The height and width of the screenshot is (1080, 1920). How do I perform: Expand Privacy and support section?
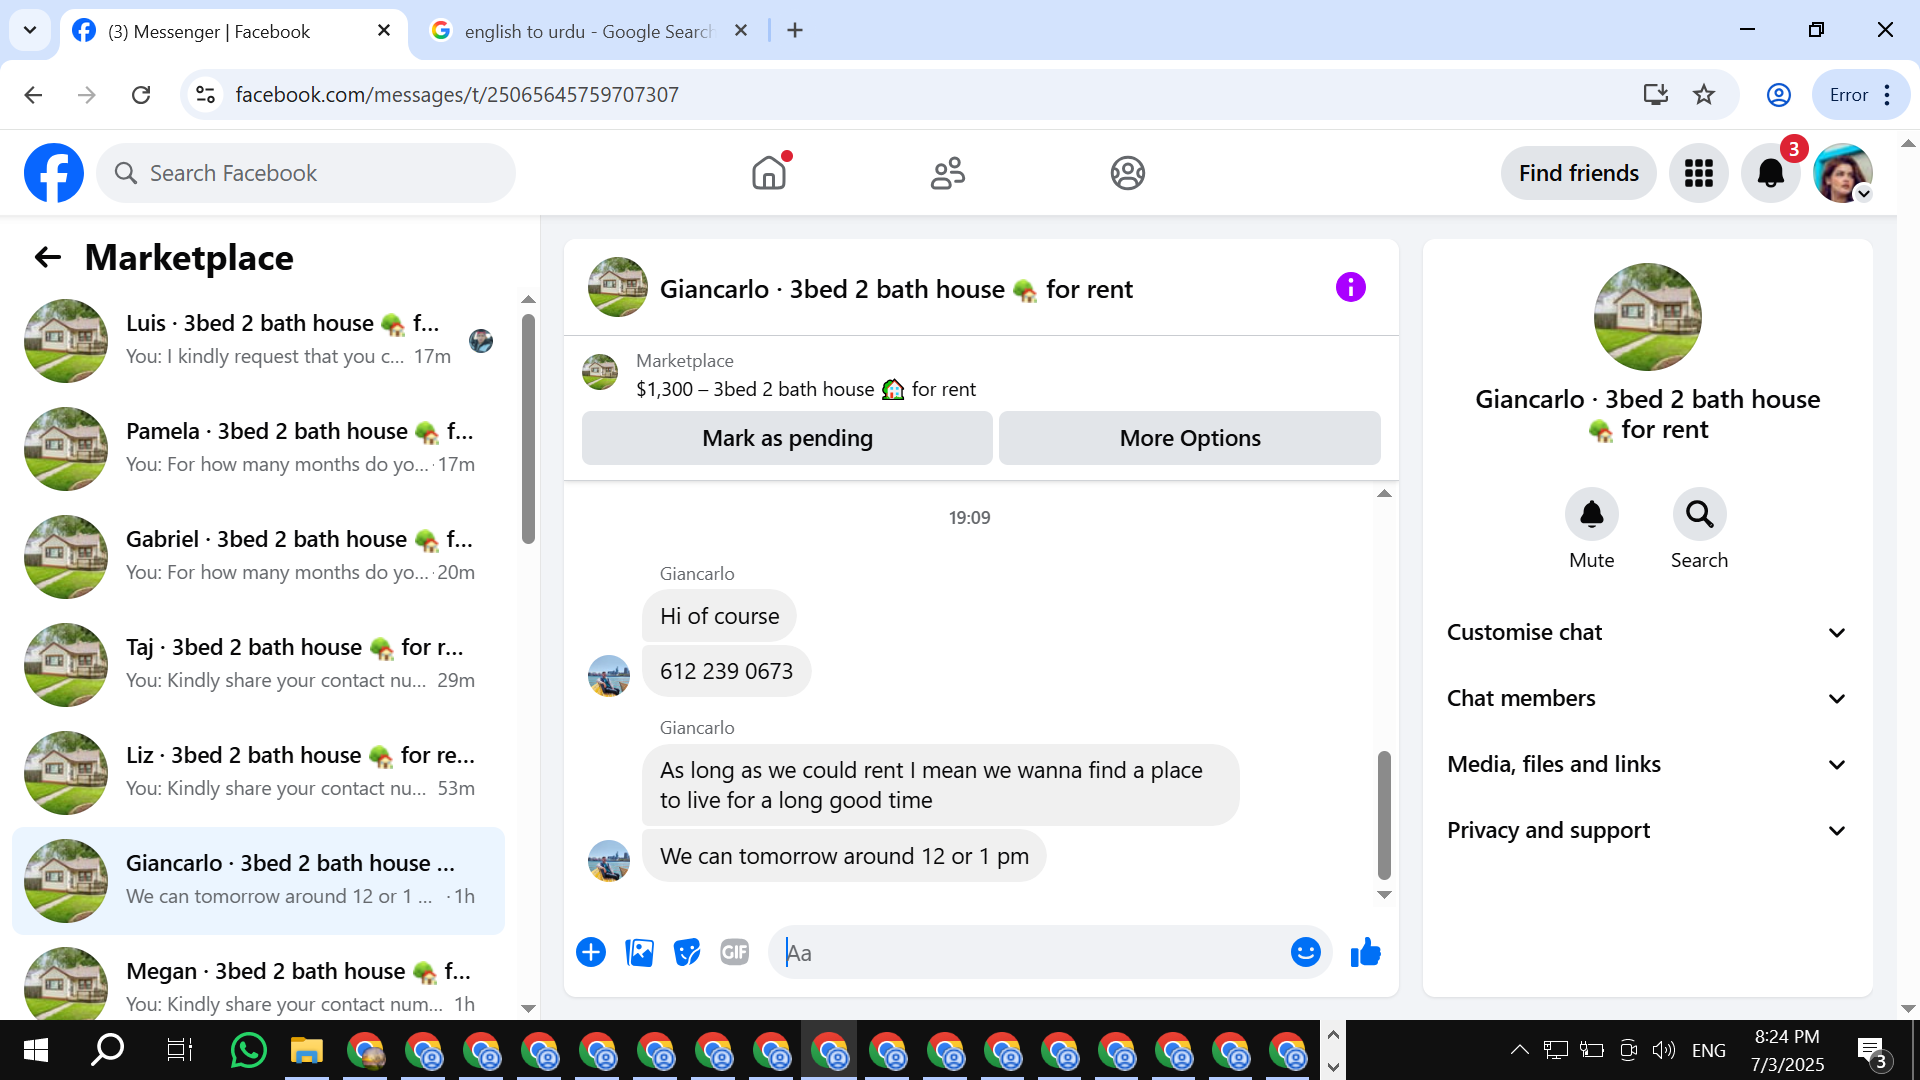pyautogui.click(x=1647, y=831)
